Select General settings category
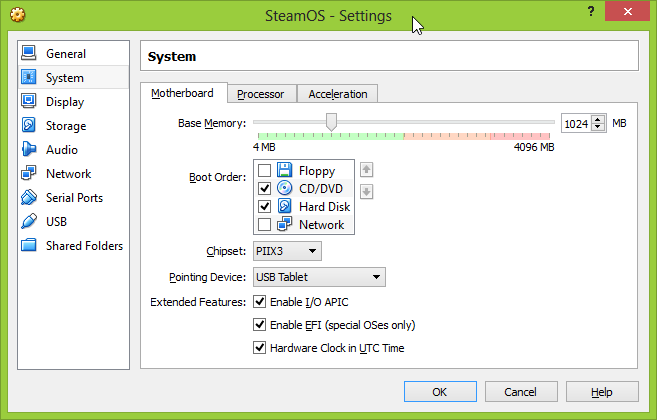 coord(74,54)
